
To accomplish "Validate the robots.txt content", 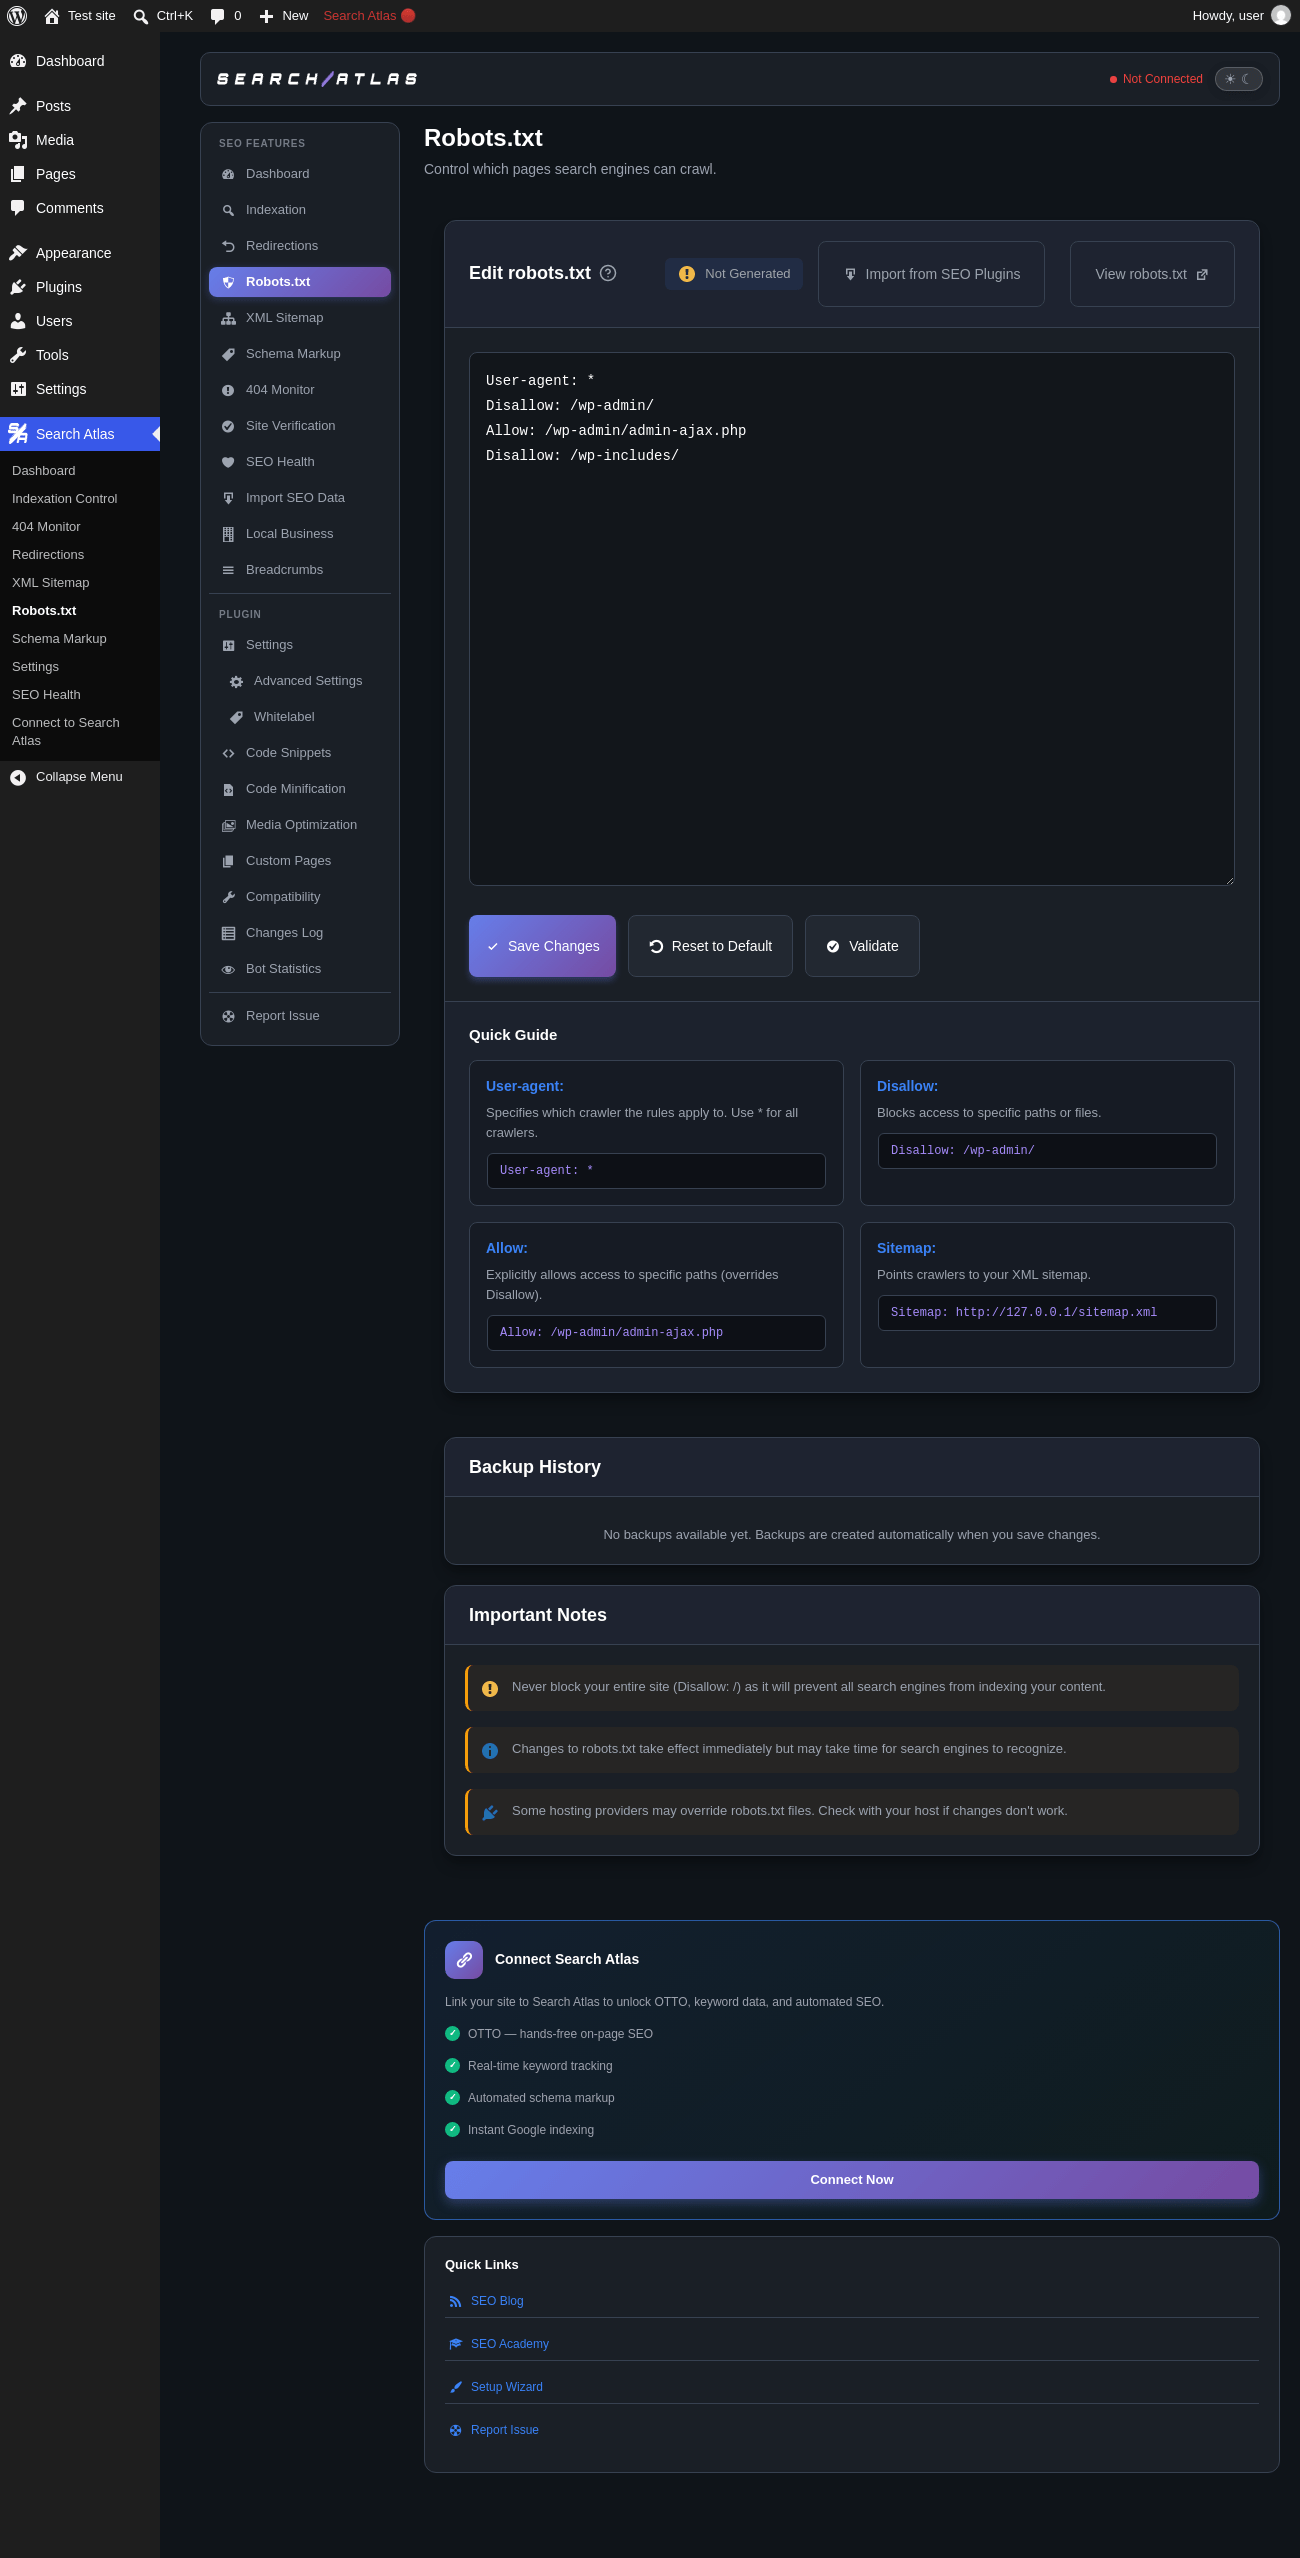I will click(x=862, y=946).
